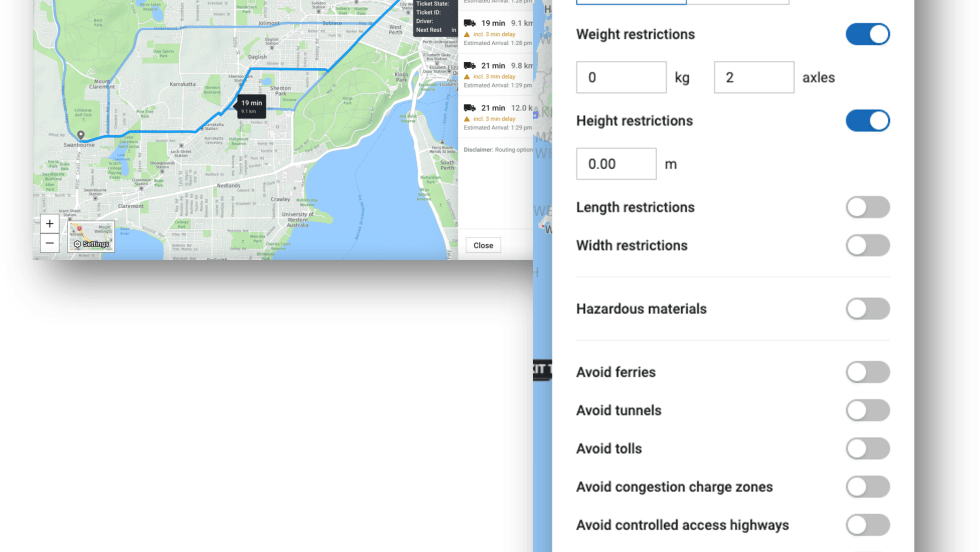Turn off Height restrictions
The width and height of the screenshot is (980, 552).
click(x=867, y=121)
